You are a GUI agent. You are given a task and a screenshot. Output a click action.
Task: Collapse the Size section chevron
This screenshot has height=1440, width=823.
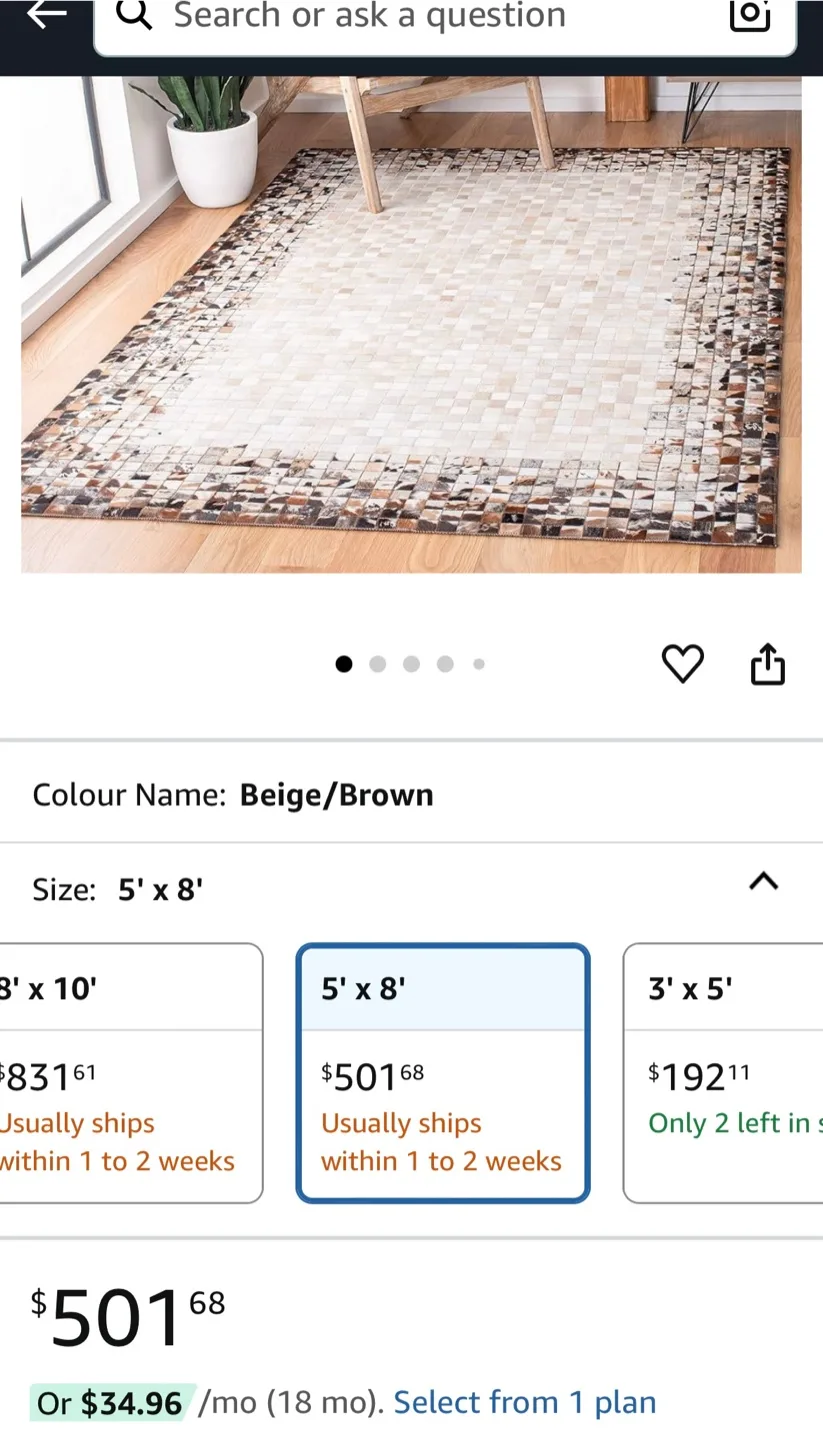coord(763,882)
